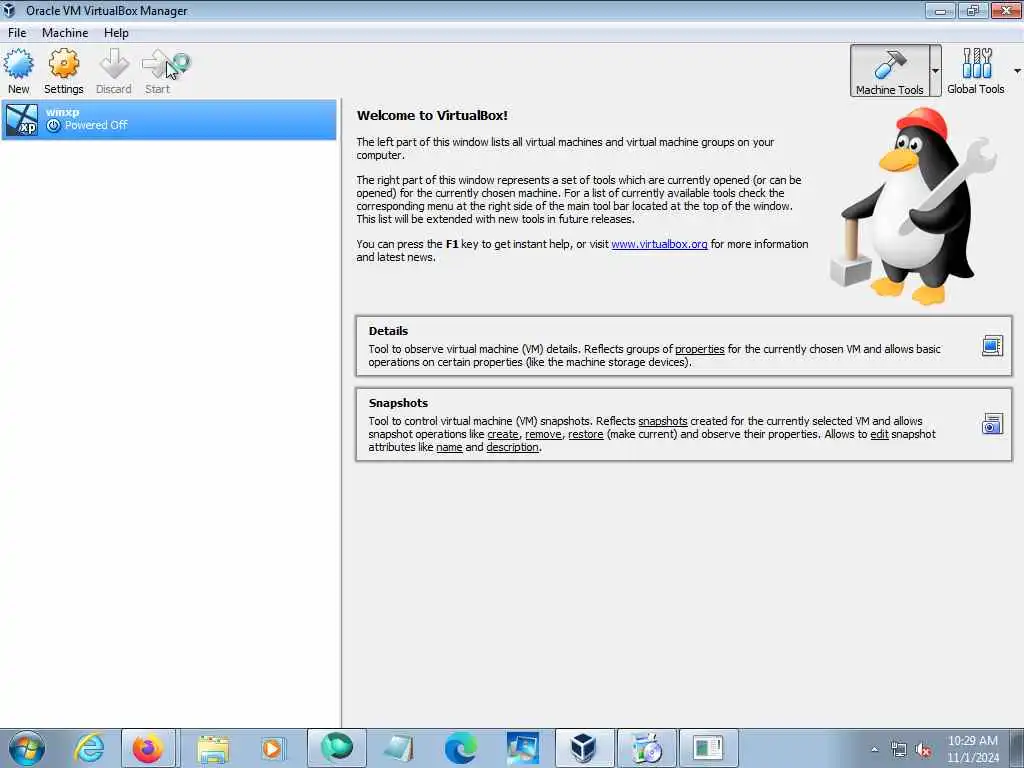The height and width of the screenshot is (768, 1024).
Task: Click the description link
Action: click(512, 447)
